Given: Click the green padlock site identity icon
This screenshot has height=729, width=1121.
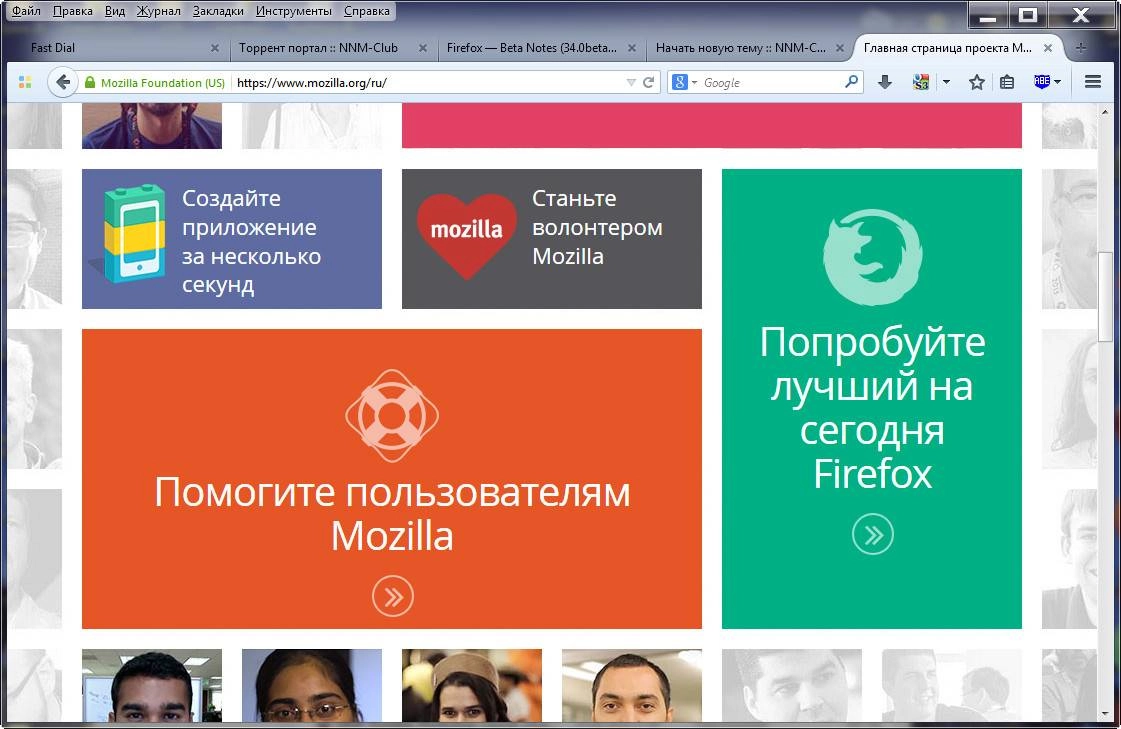Looking at the screenshot, I should coord(90,82).
